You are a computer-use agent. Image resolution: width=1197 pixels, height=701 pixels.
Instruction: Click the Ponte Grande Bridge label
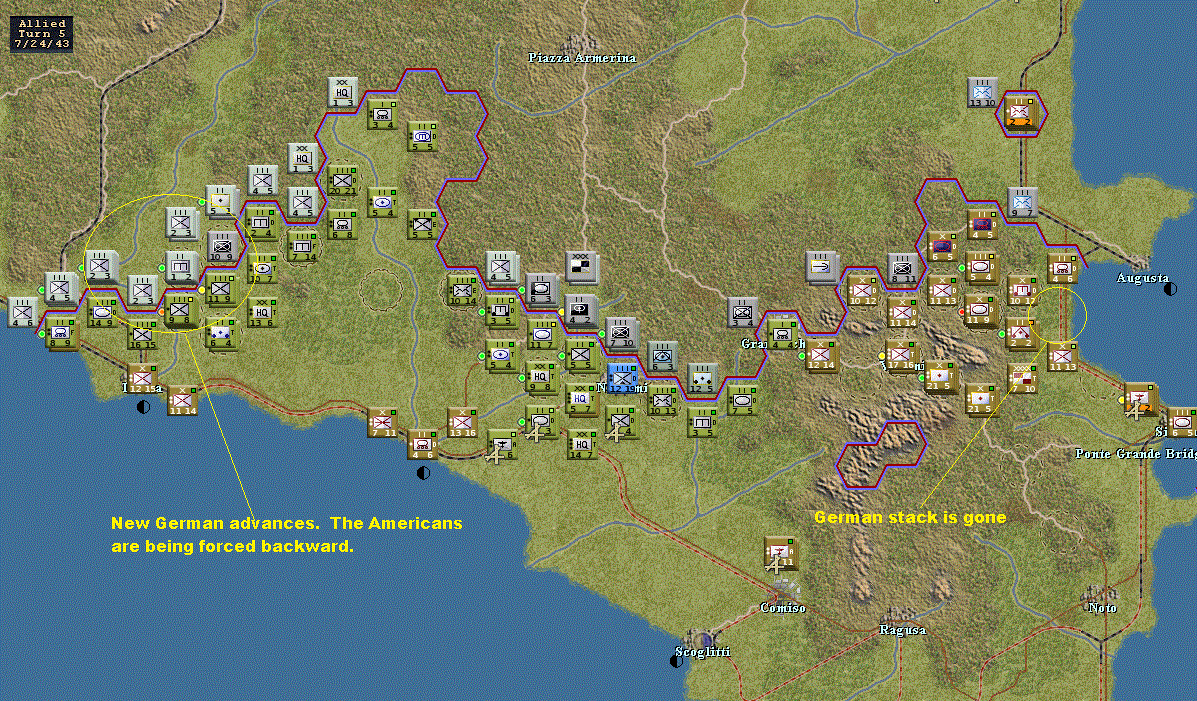1135,454
